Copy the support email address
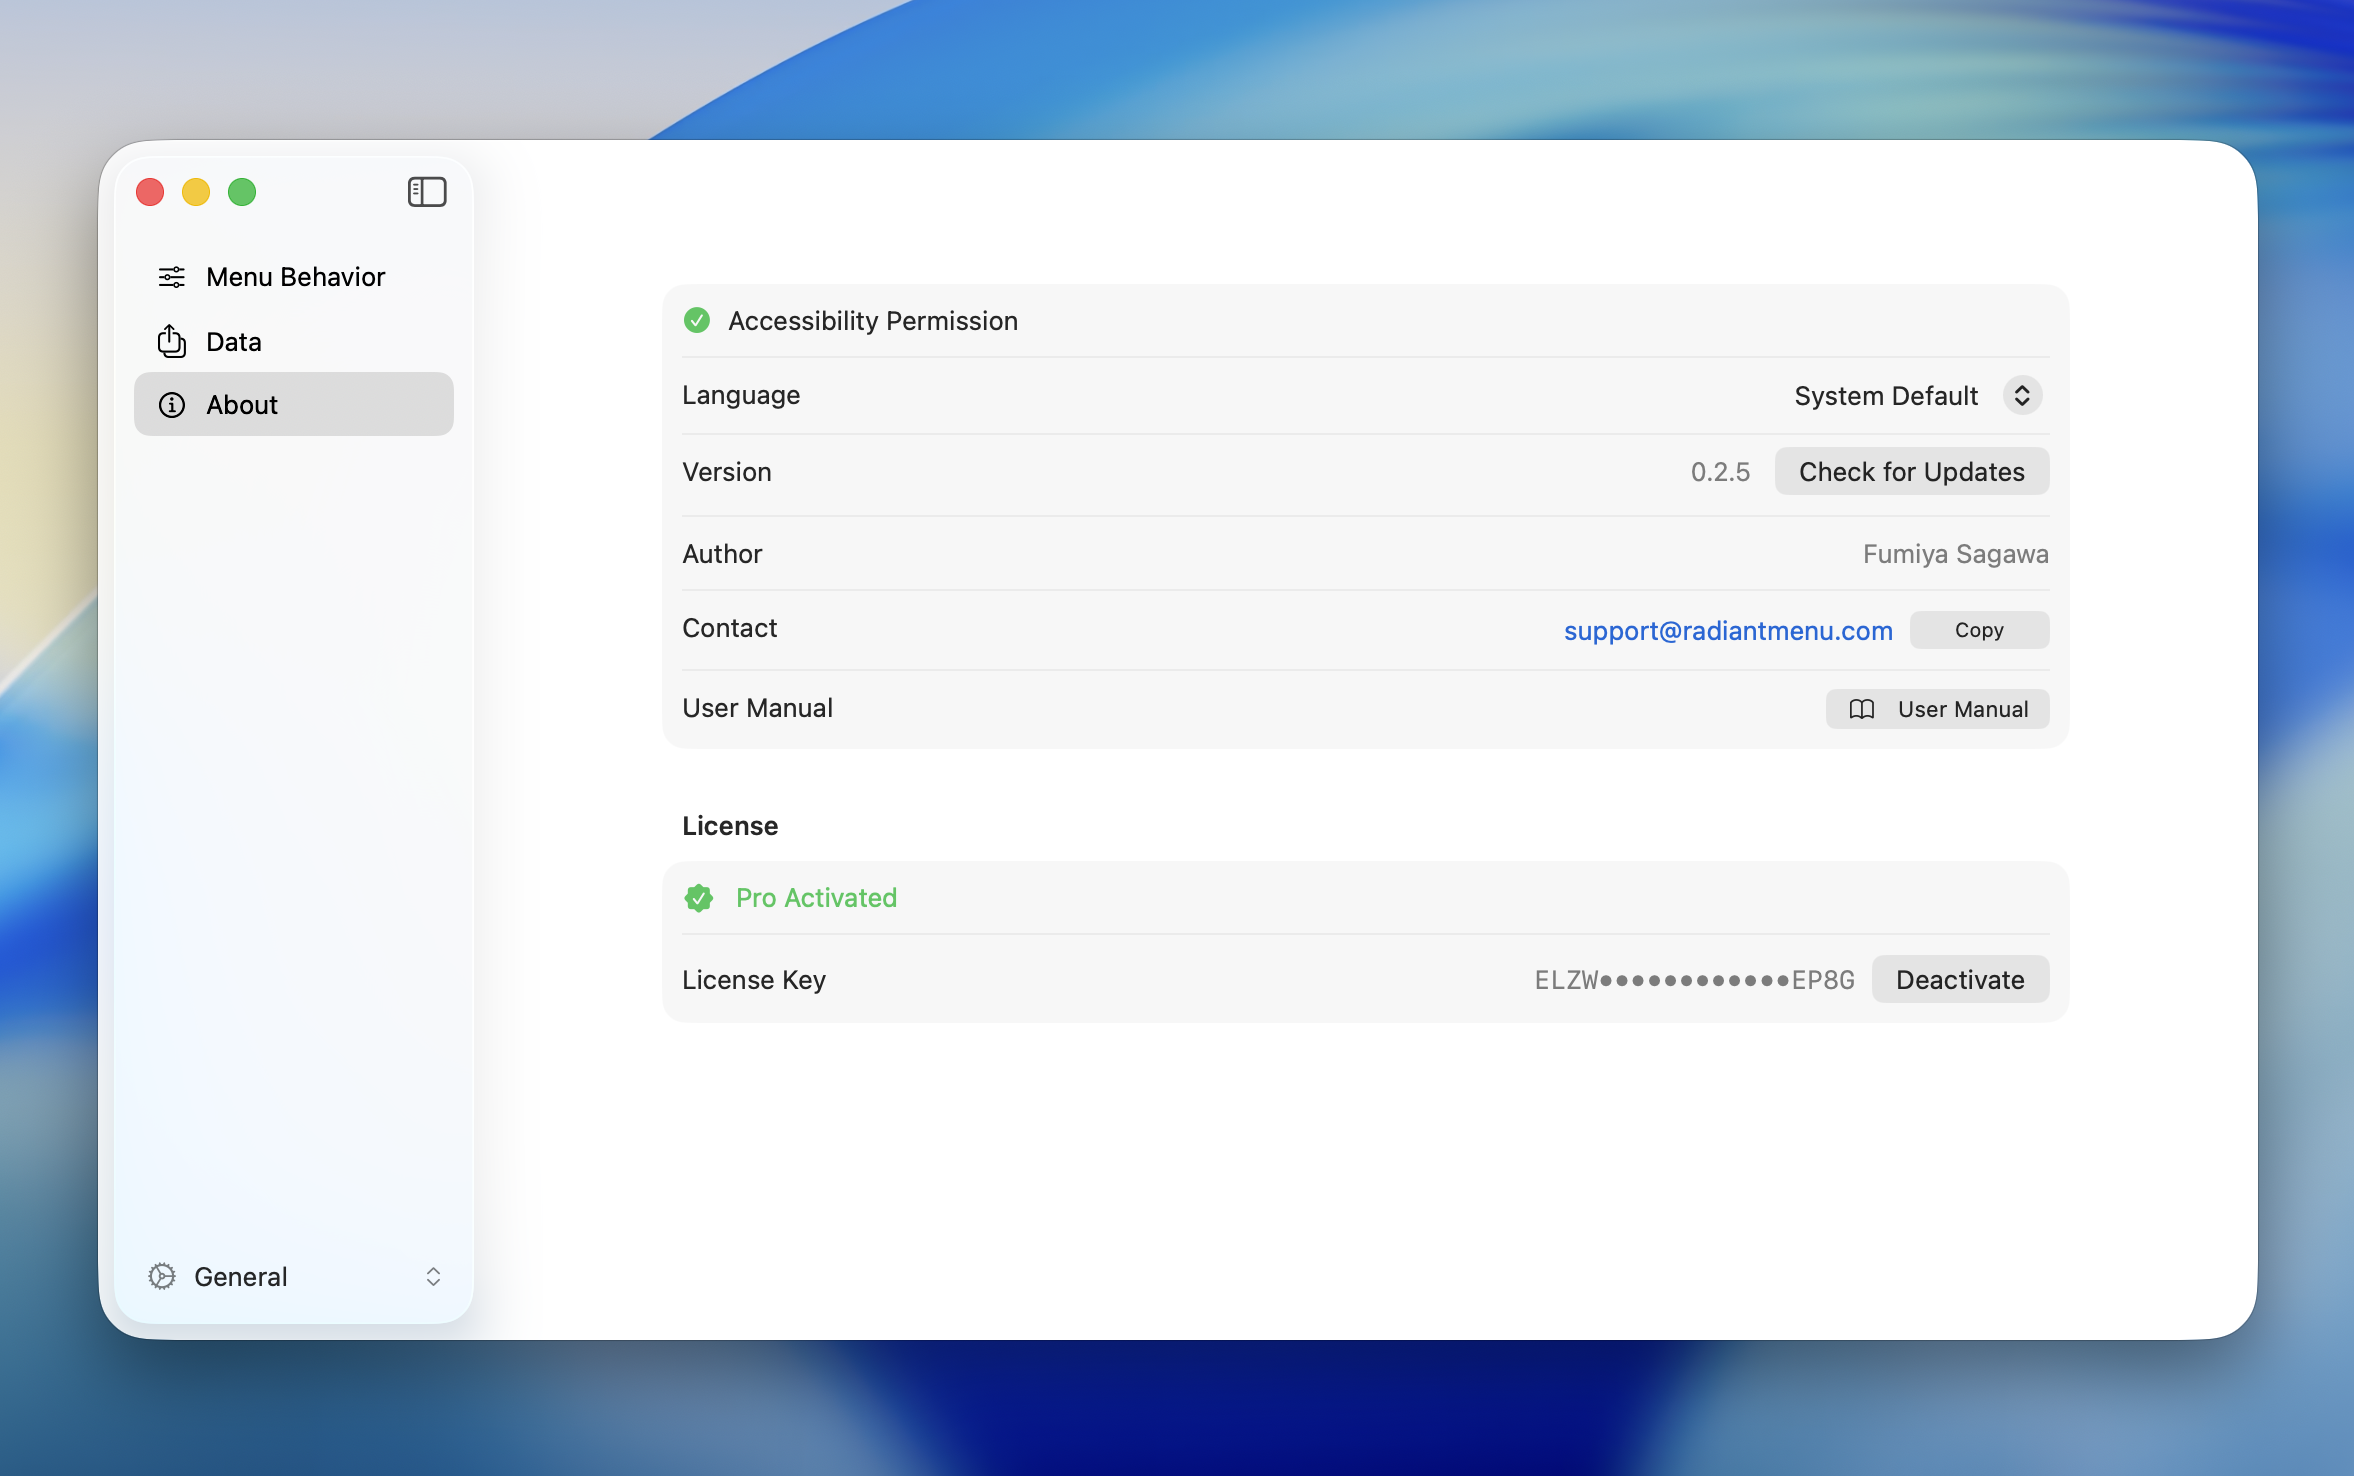Screen dimensions: 2354x1476 coord(1978,630)
